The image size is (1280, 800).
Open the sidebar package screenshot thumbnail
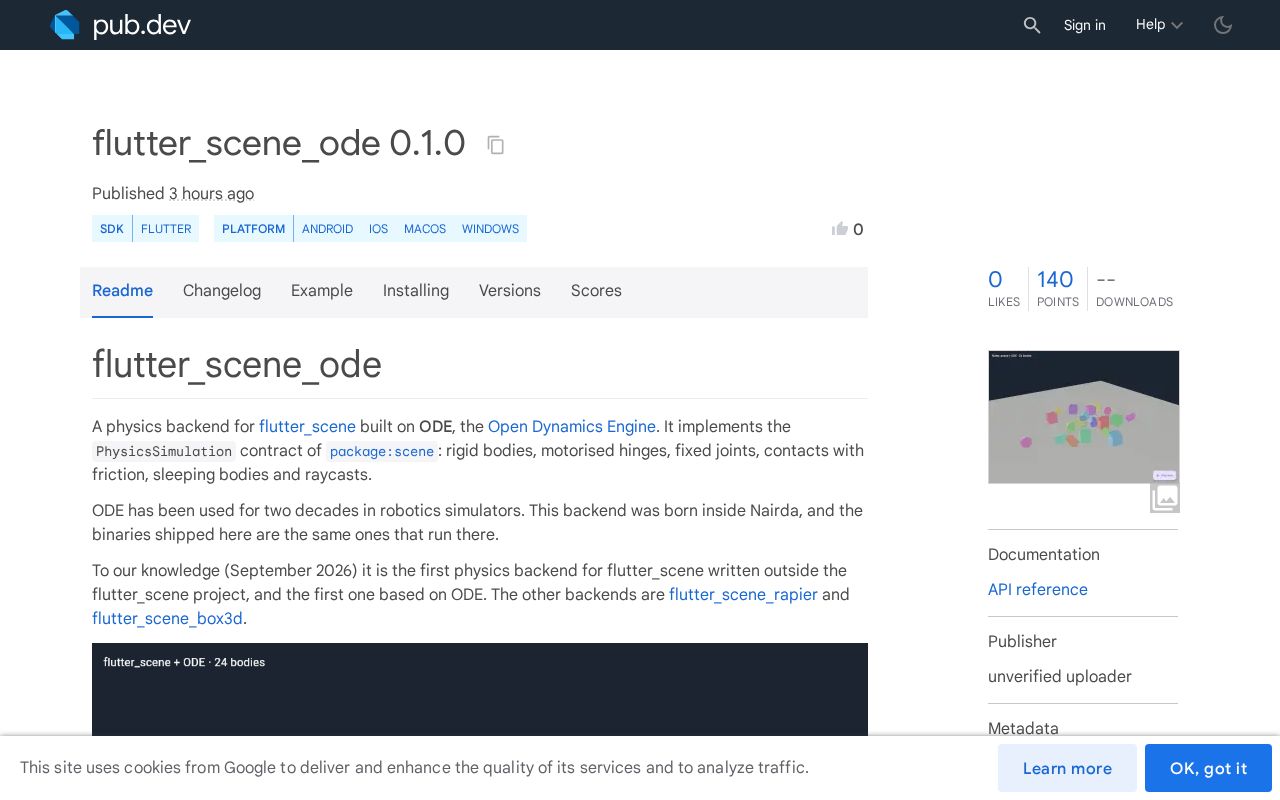(x=1084, y=417)
